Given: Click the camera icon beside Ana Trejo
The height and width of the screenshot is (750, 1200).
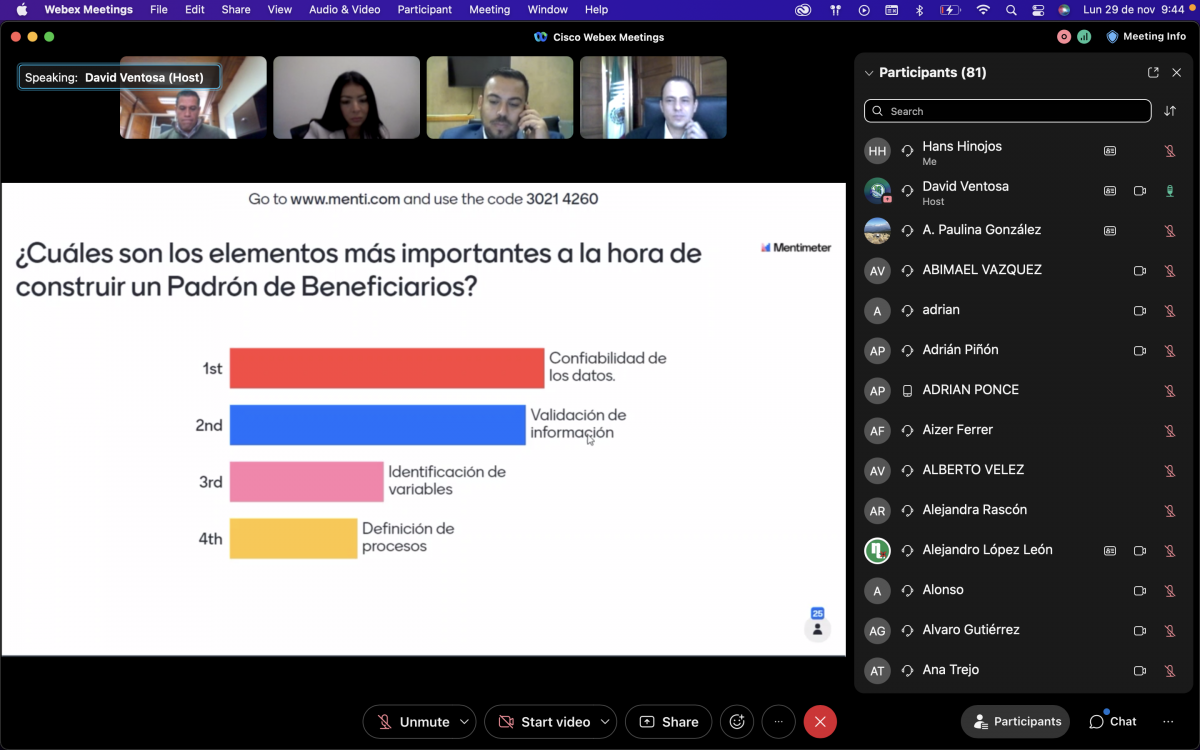Looking at the screenshot, I should (x=1139, y=671).
